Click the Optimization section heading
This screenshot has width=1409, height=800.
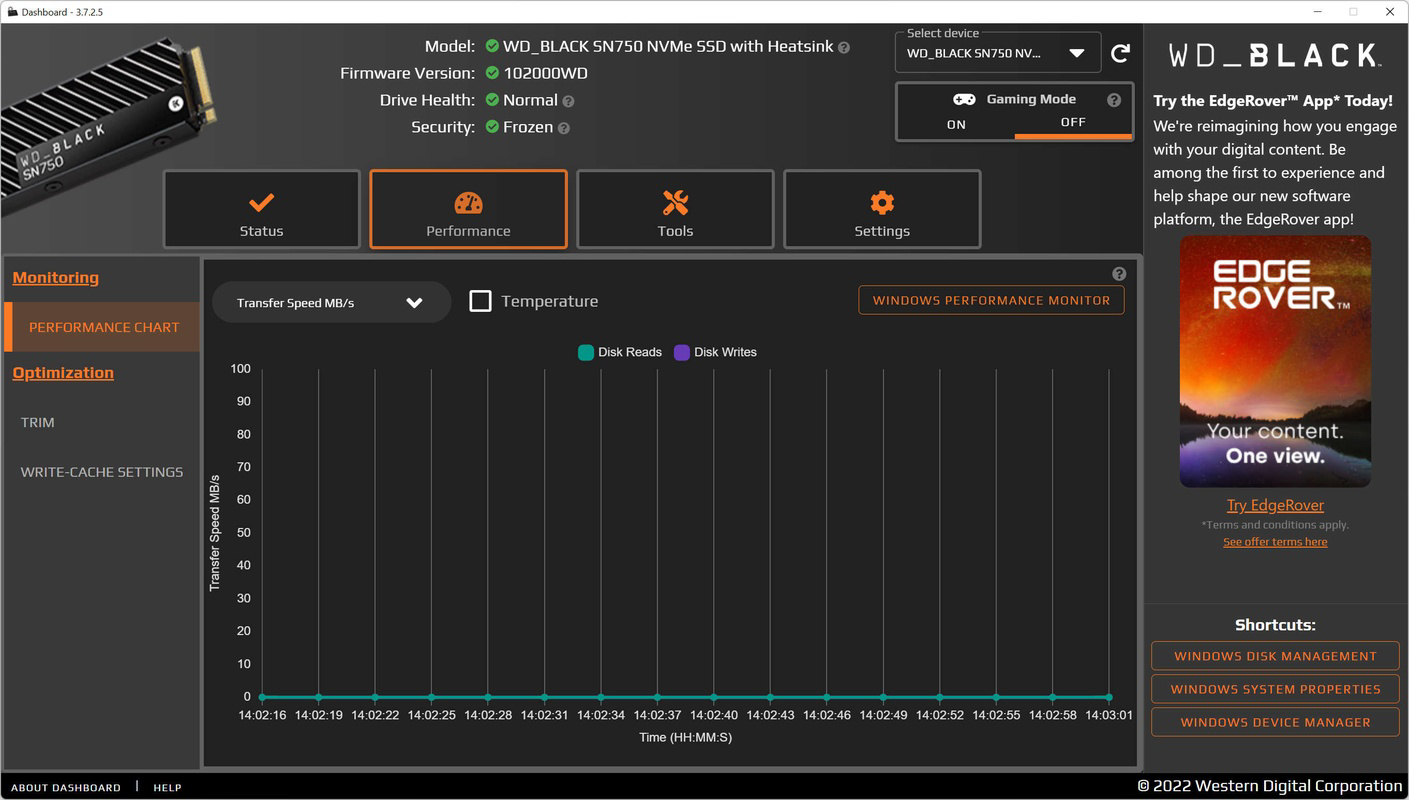click(x=63, y=373)
